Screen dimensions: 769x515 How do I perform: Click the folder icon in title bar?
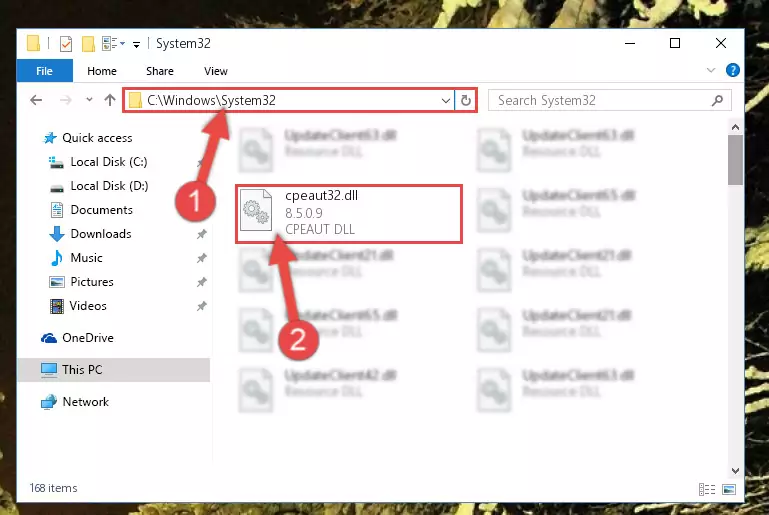click(x=33, y=43)
